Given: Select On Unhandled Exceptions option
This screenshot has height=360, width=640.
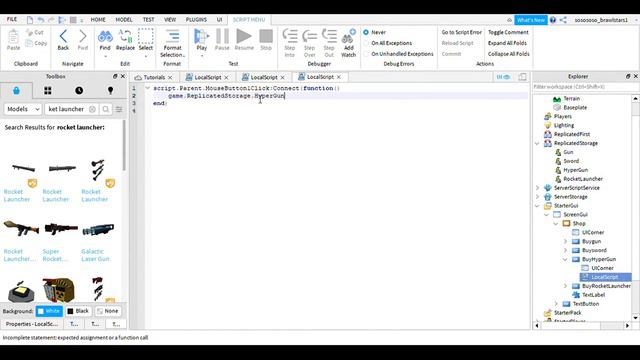Looking at the screenshot, I should coord(366,54).
